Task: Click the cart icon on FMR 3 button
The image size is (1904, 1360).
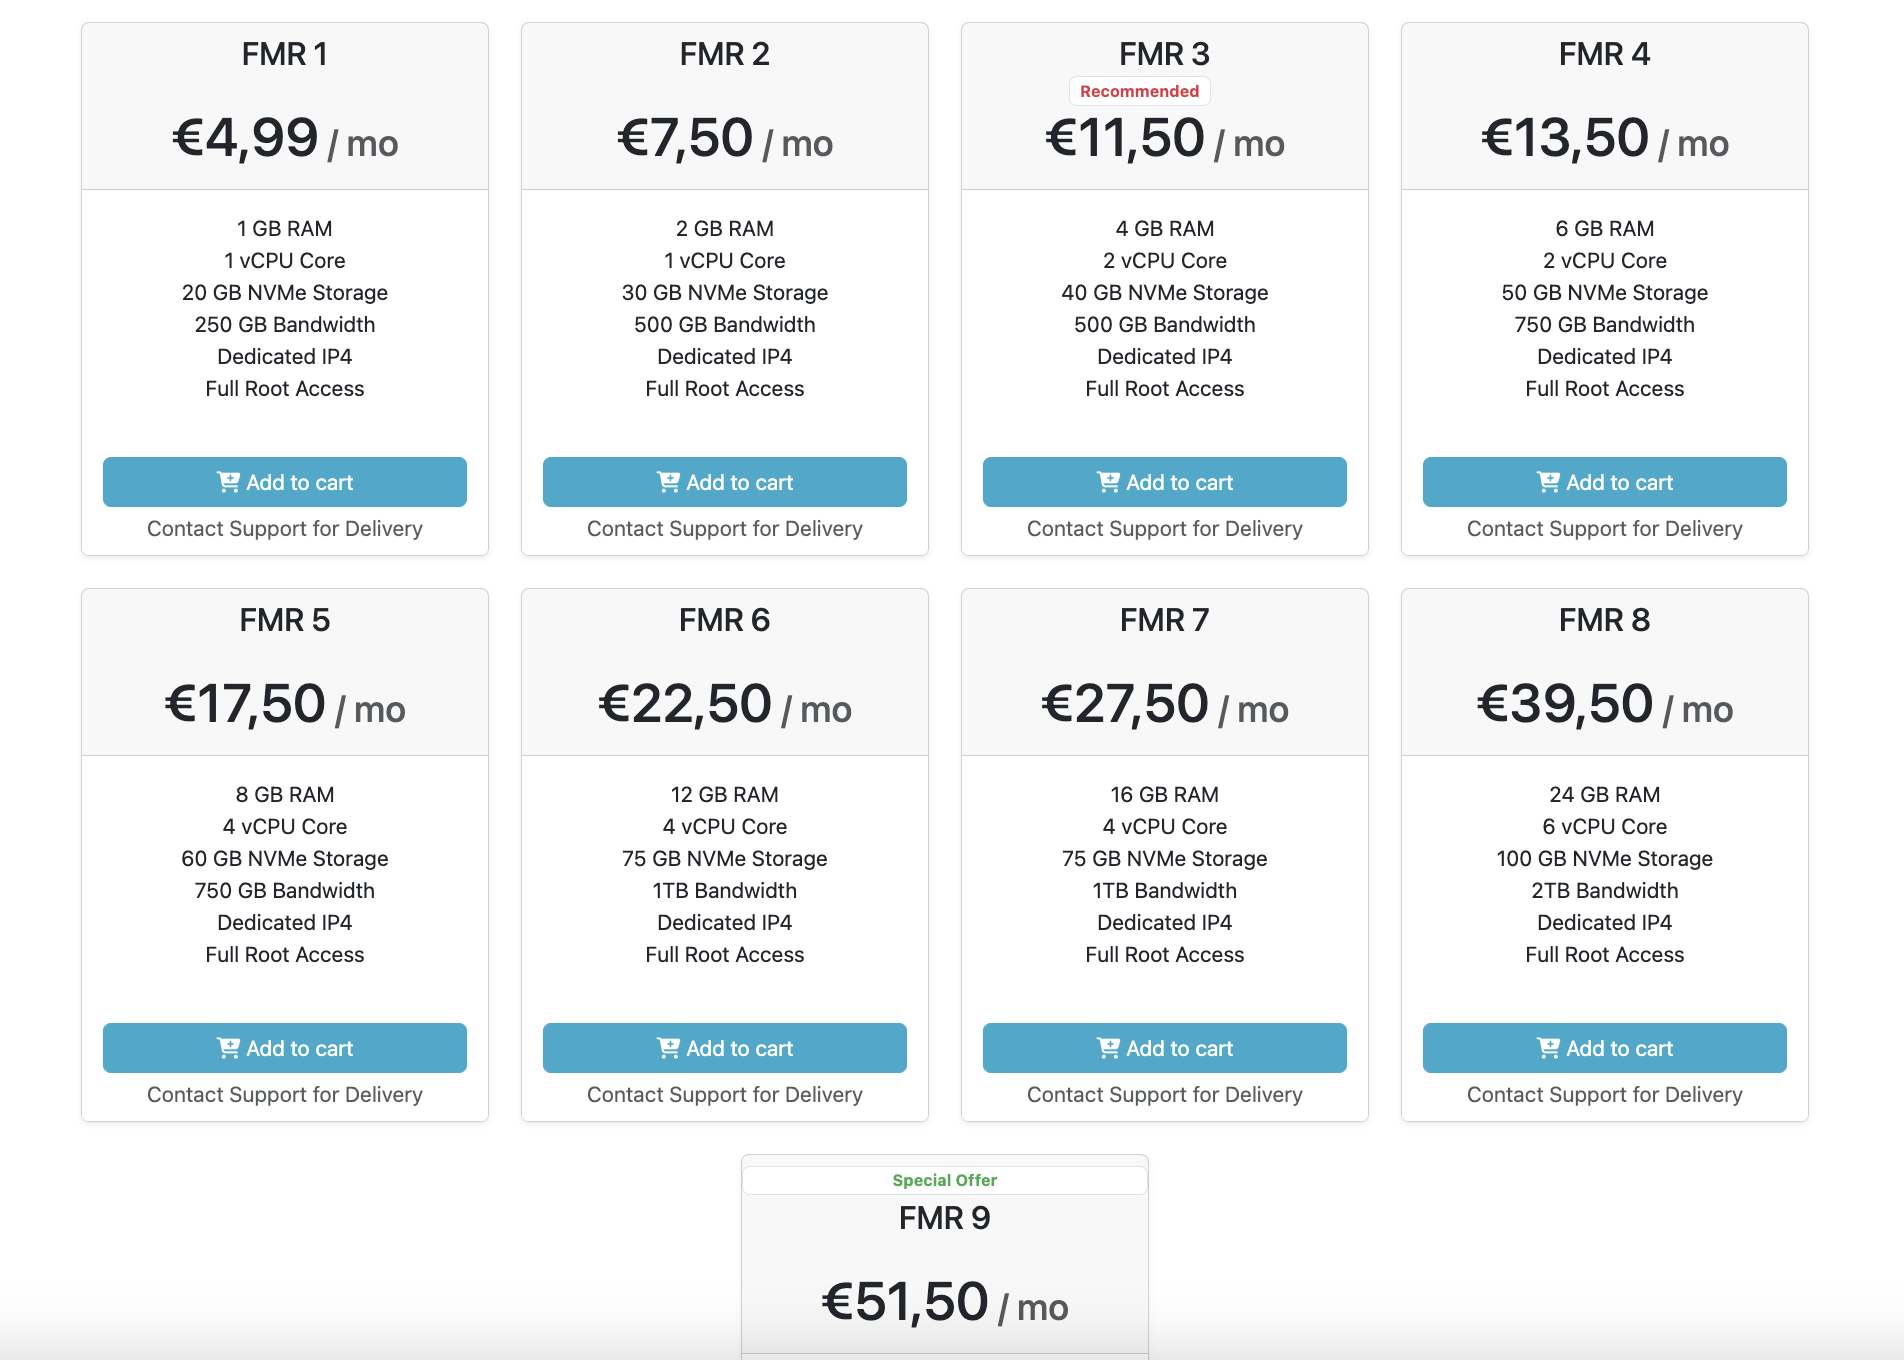Action: (1108, 481)
